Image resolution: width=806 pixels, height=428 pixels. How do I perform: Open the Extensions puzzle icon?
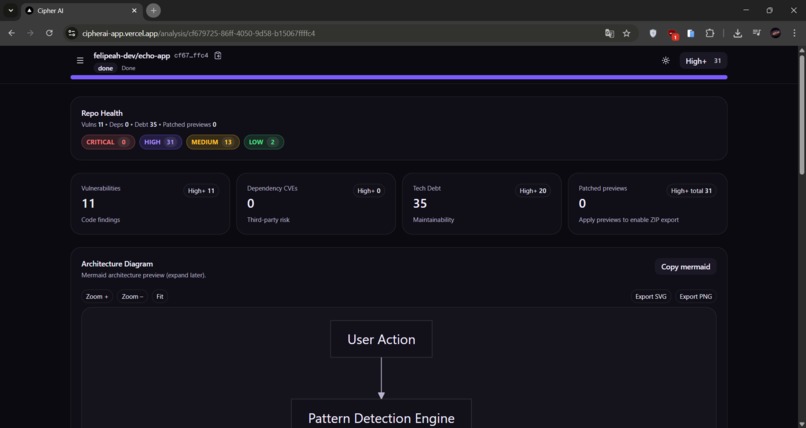click(710, 33)
